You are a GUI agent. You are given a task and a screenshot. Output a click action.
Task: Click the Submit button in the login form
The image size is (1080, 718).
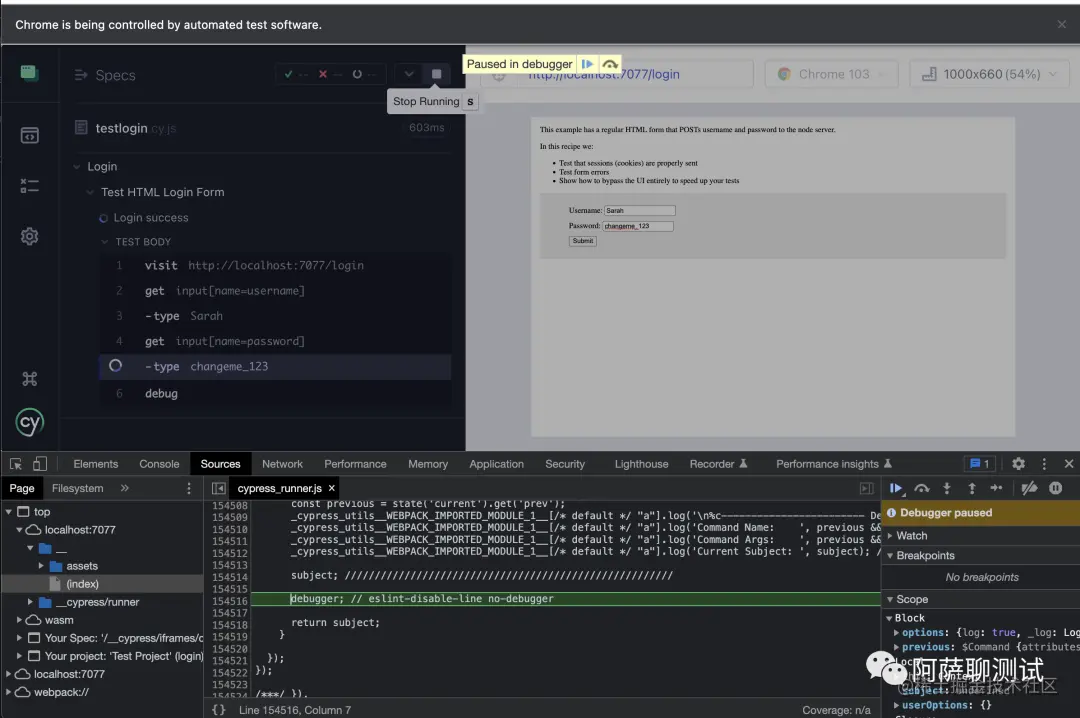[583, 240]
